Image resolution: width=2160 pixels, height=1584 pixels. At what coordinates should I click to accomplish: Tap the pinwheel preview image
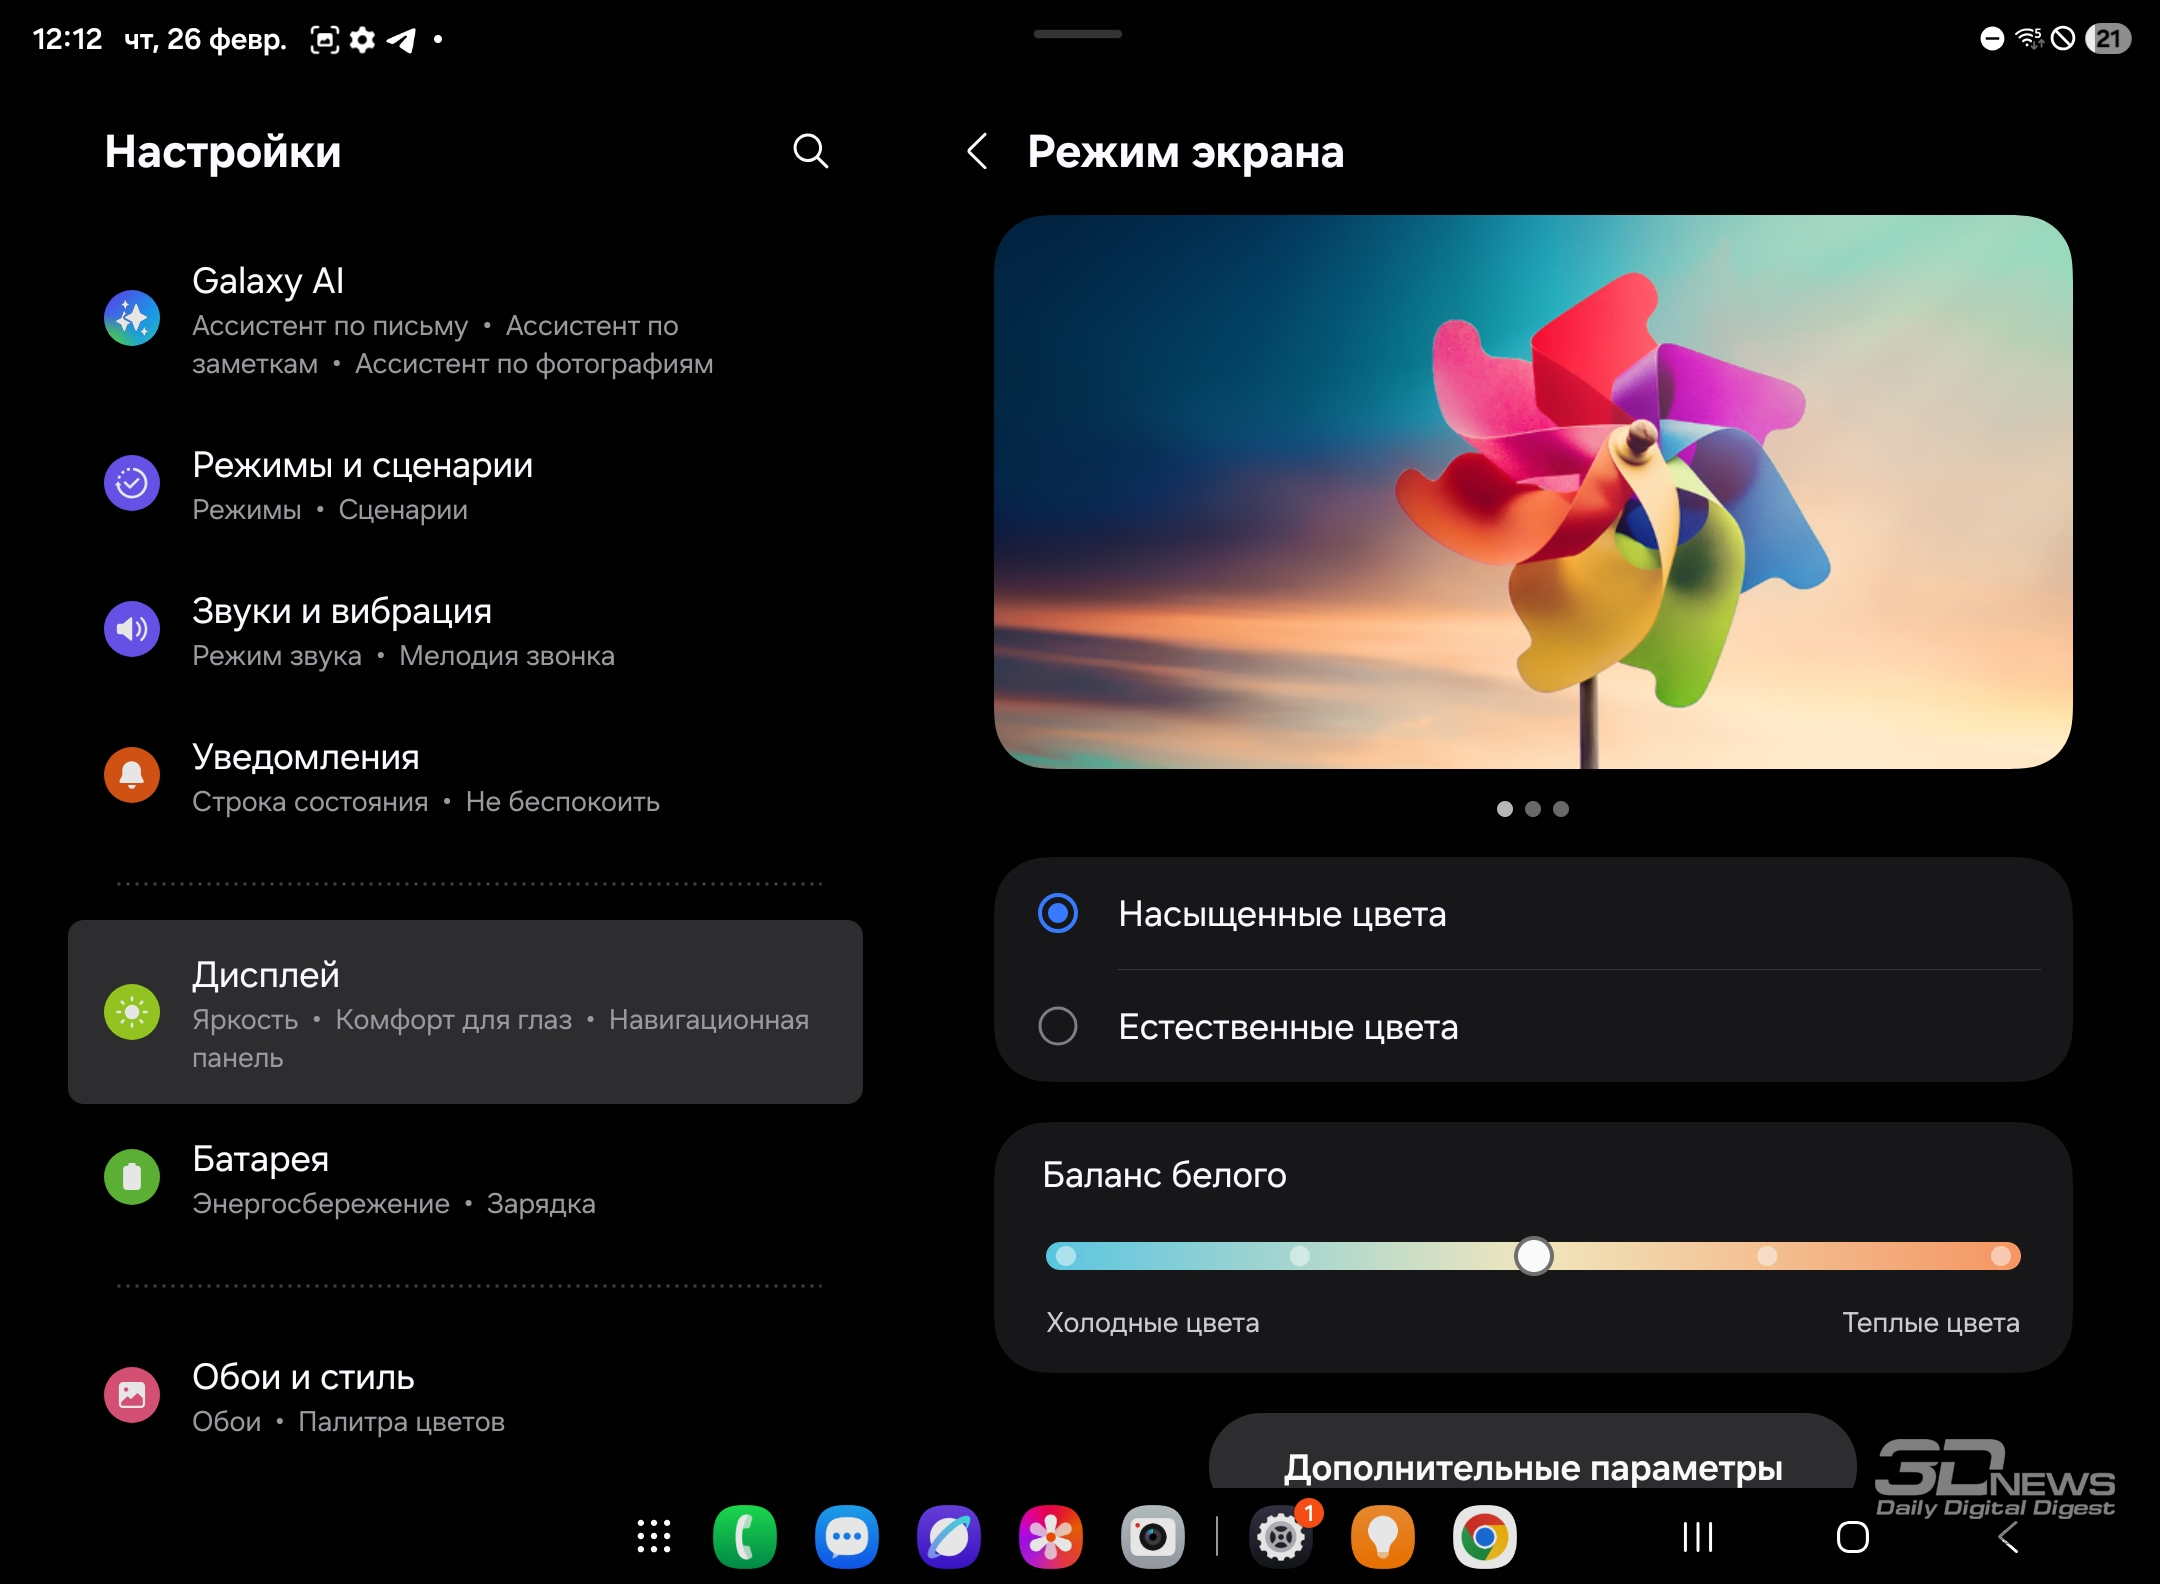[1532, 492]
